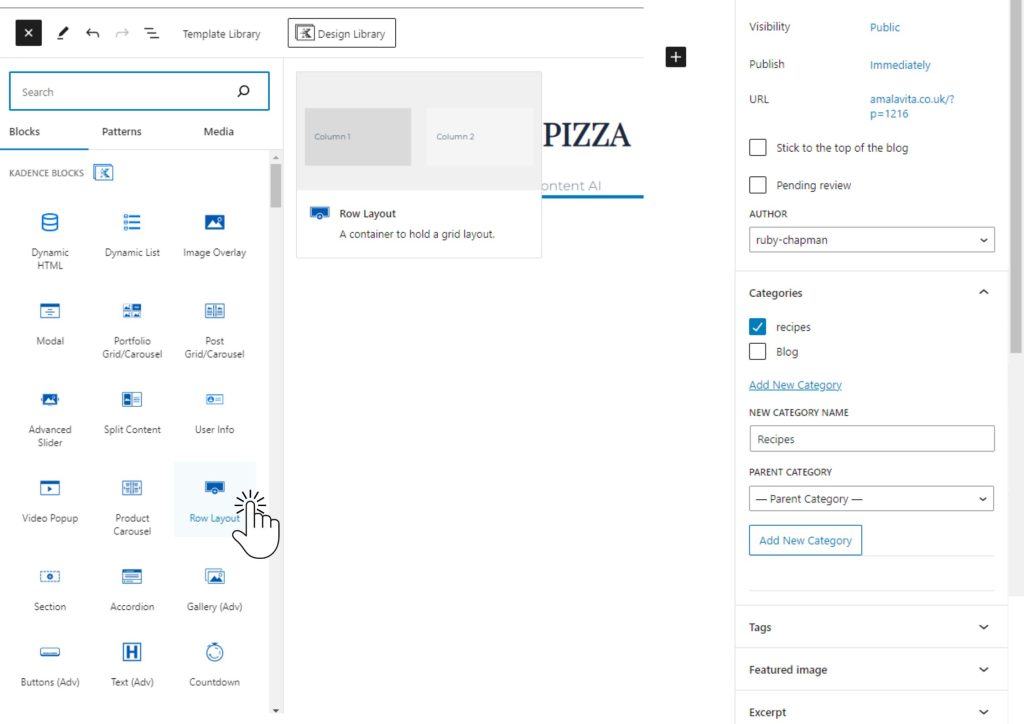Add the Advanced Slider block

tap(49, 400)
